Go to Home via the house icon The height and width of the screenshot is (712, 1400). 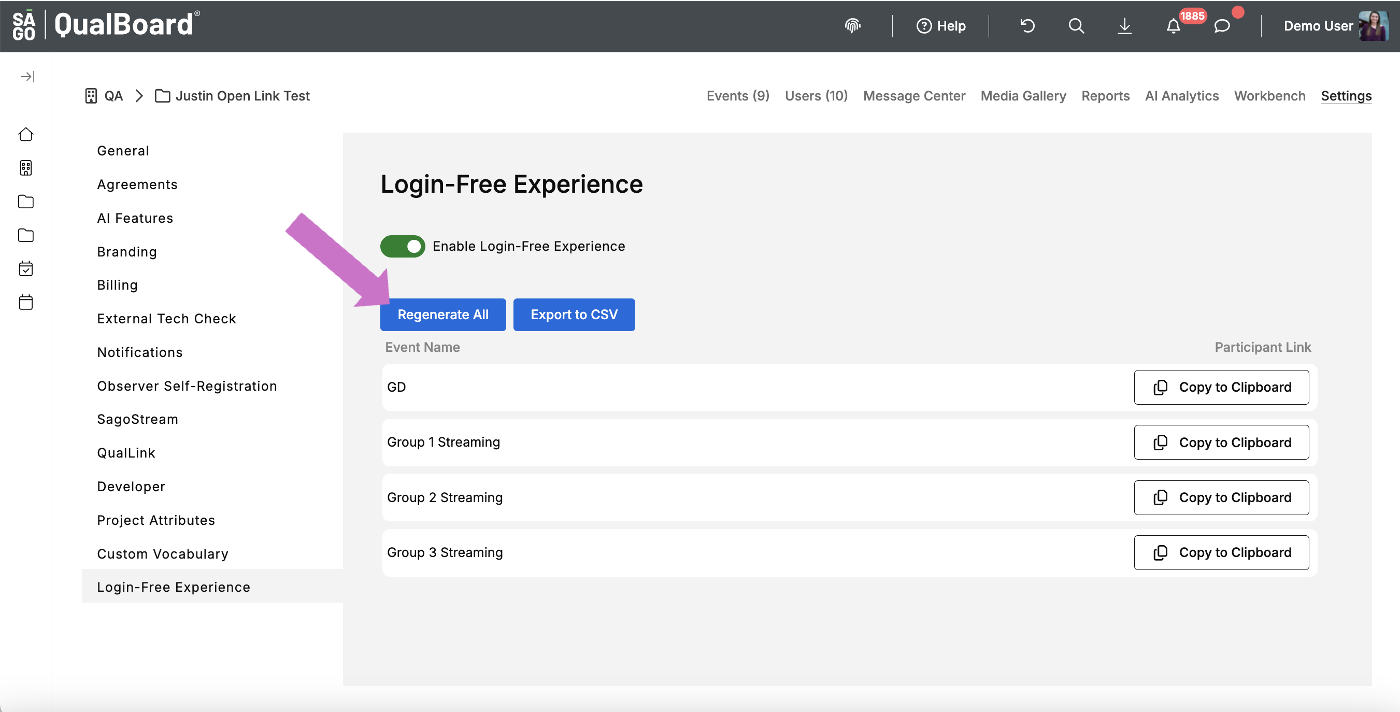click(x=26, y=134)
